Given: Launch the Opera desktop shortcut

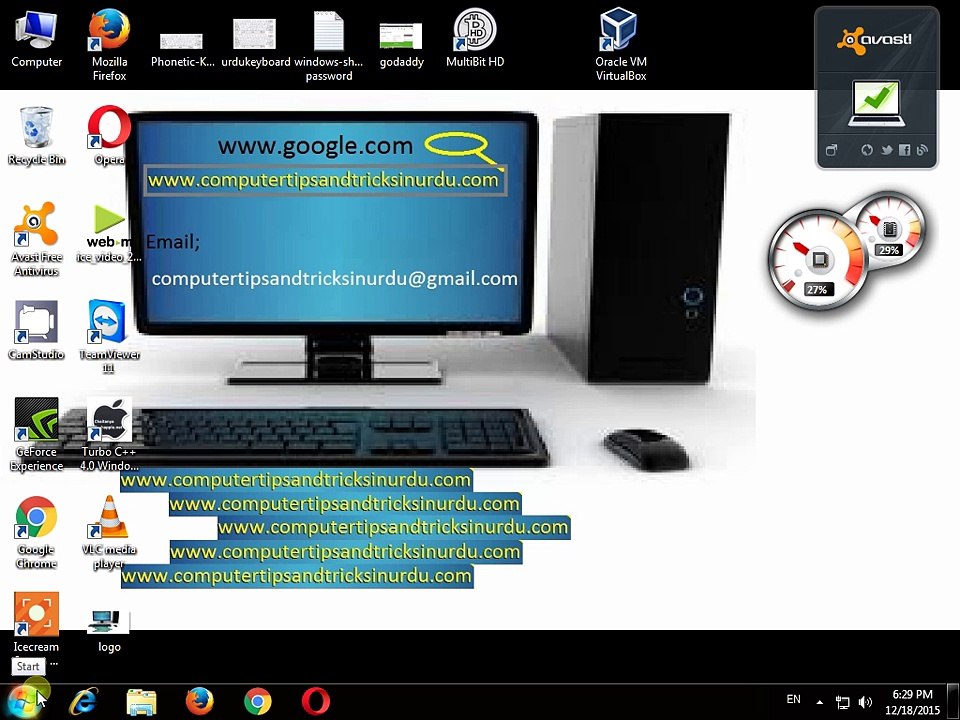Looking at the screenshot, I should (x=109, y=135).
